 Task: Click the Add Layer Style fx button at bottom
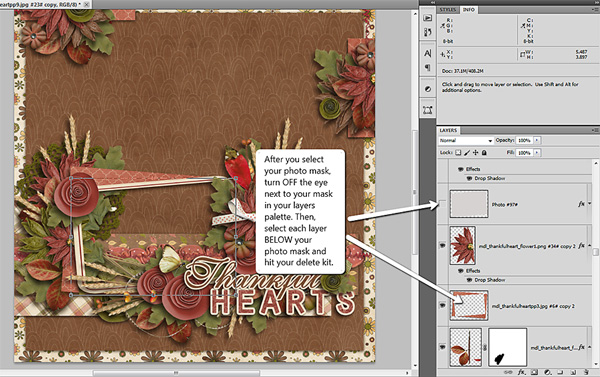(521, 372)
